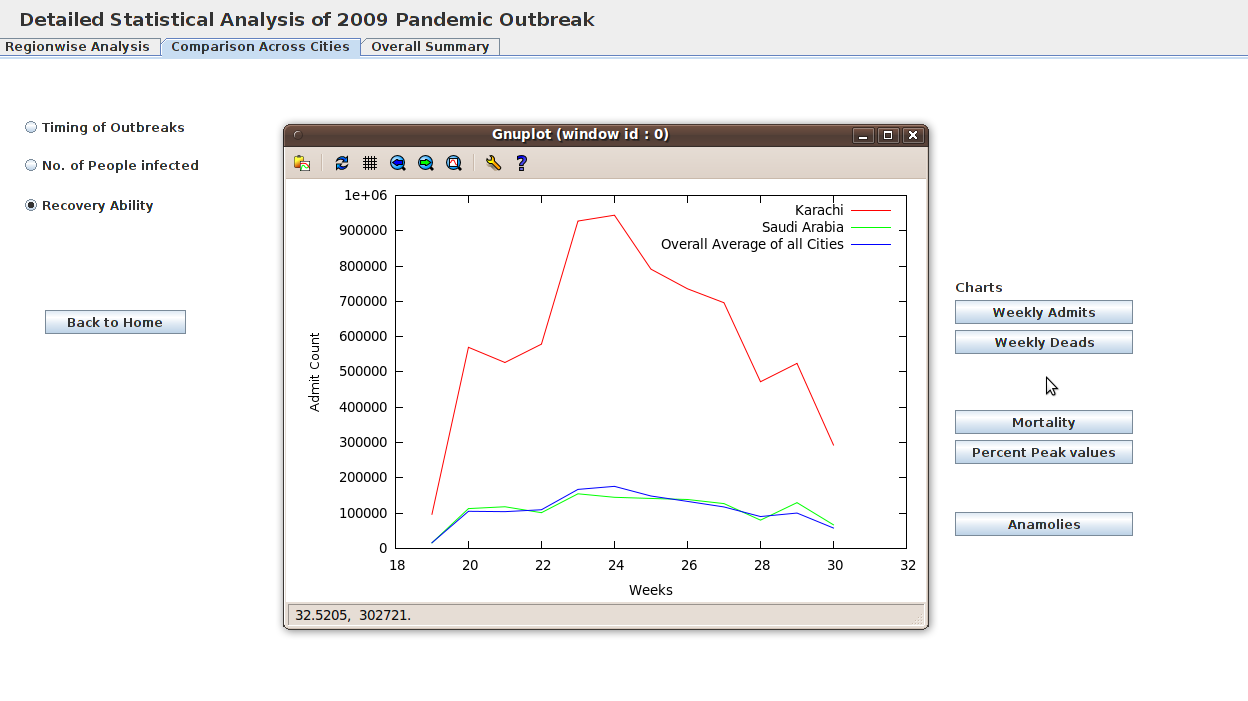The width and height of the screenshot is (1248, 701).
Task: Click the Charts heading label
Action: 979,287
